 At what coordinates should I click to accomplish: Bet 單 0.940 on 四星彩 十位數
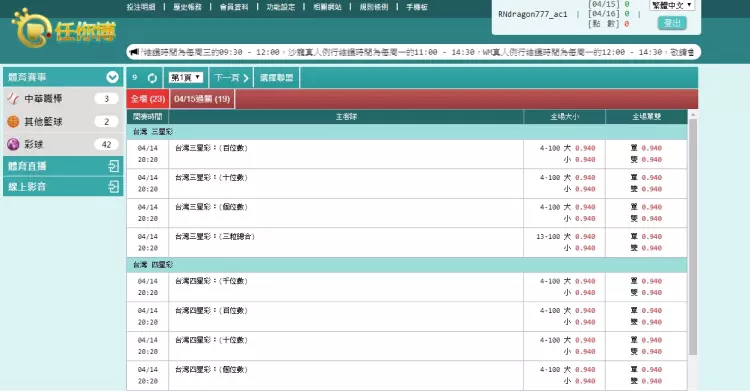(x=651, y=340)
